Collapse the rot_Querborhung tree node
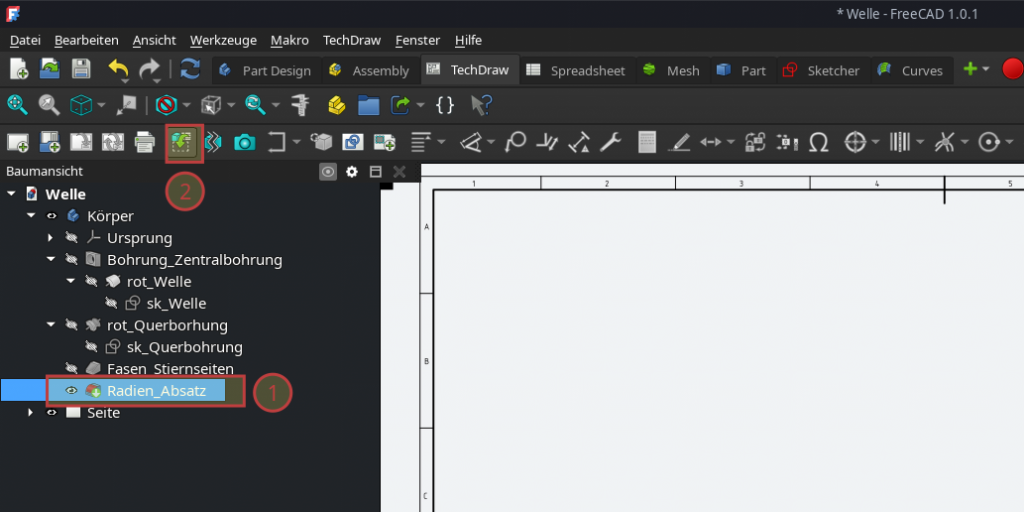 tap(50, 326)
